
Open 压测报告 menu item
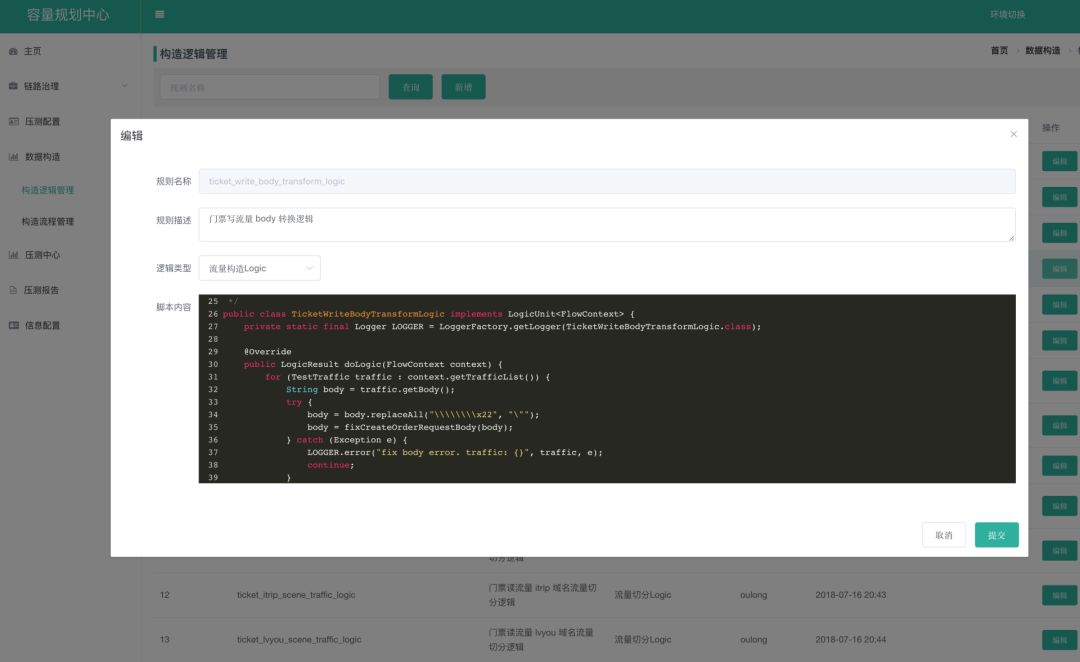click(x=41, y=290)
